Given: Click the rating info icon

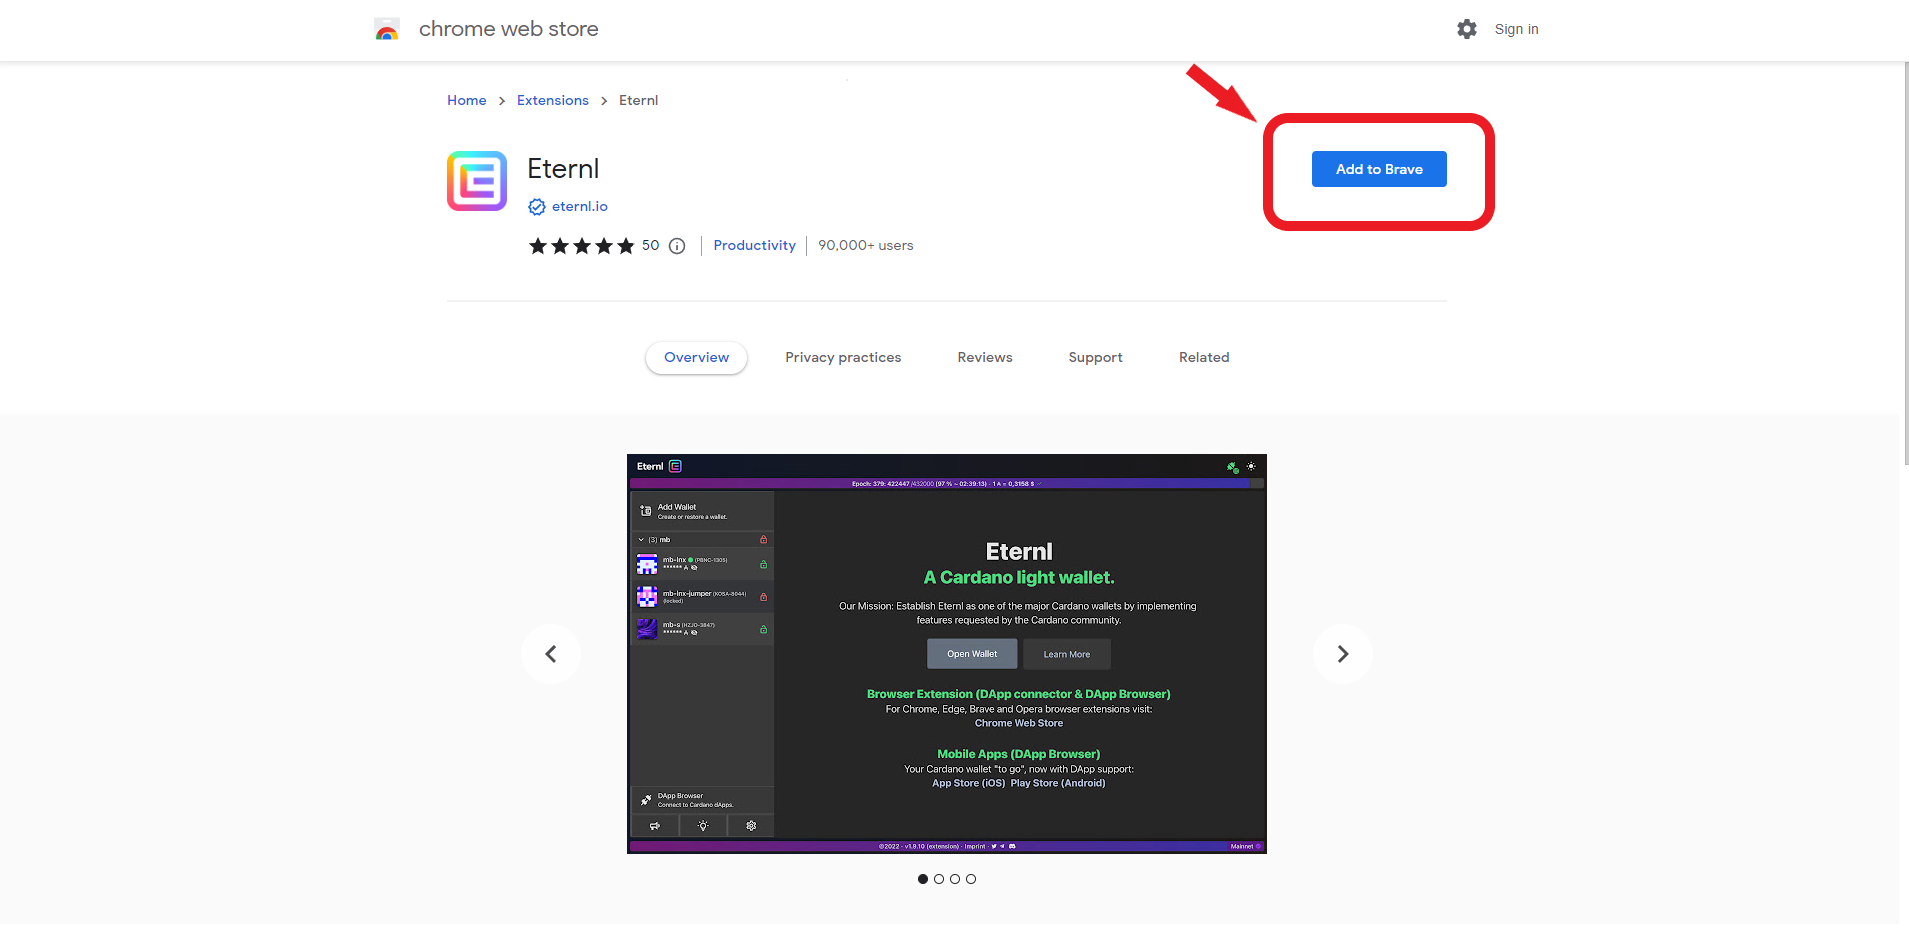Looking at the screenshot, I should [677, 246].
